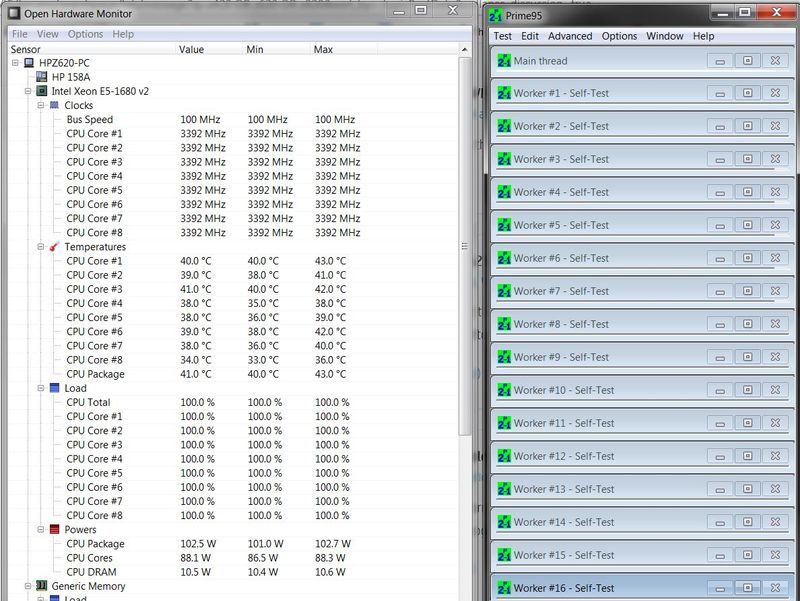The image size is (800, 601).
Task: Click the Prime95 title bar icon
Action: click(495, 16)
